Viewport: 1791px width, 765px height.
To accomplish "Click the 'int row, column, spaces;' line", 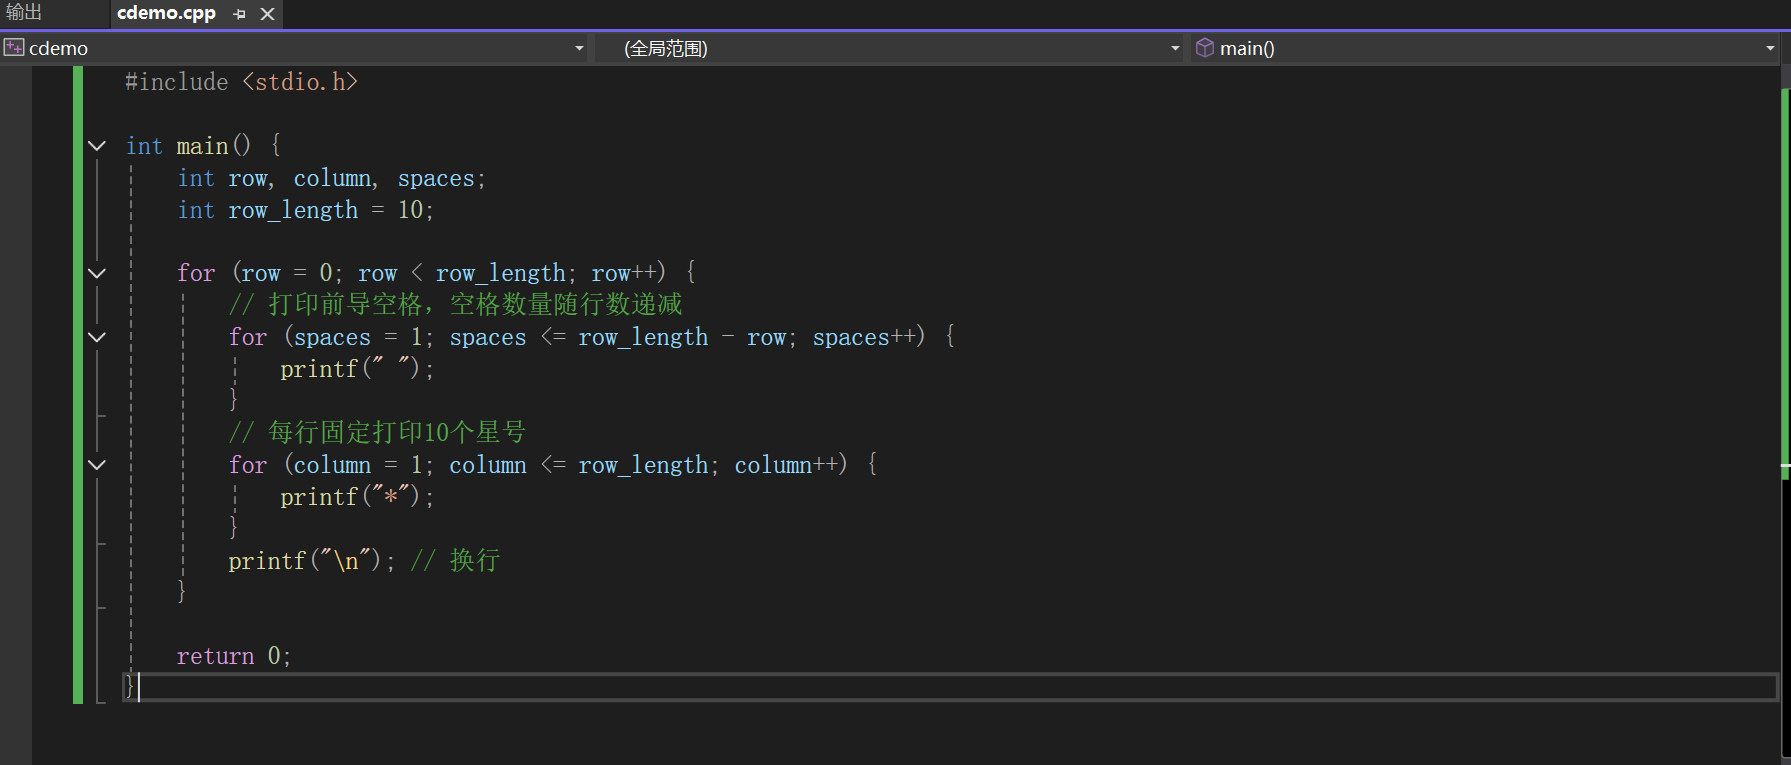I will (331, 178).
